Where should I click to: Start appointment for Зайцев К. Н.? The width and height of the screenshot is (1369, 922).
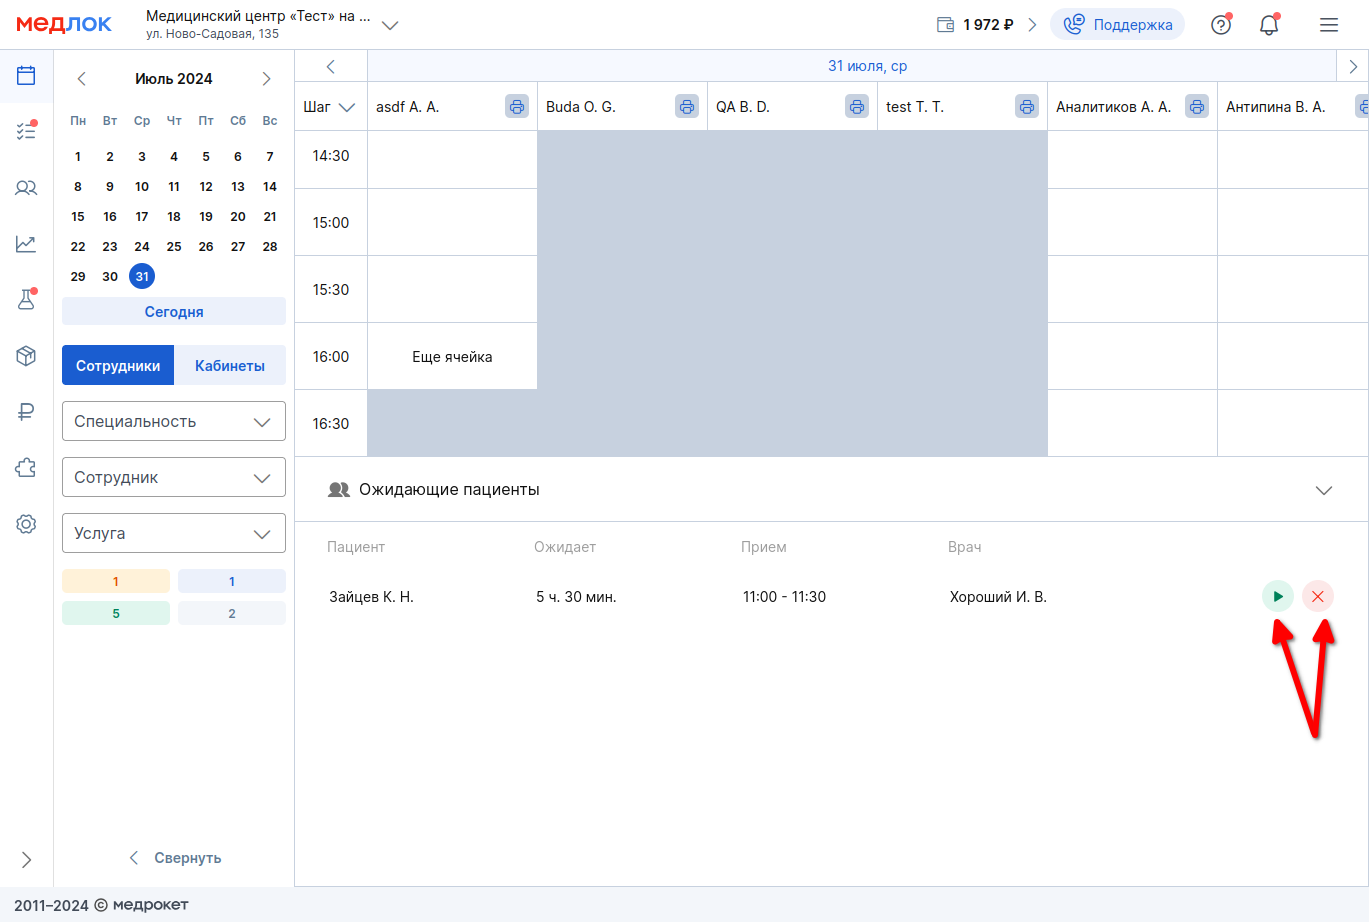coord(1278,596)
